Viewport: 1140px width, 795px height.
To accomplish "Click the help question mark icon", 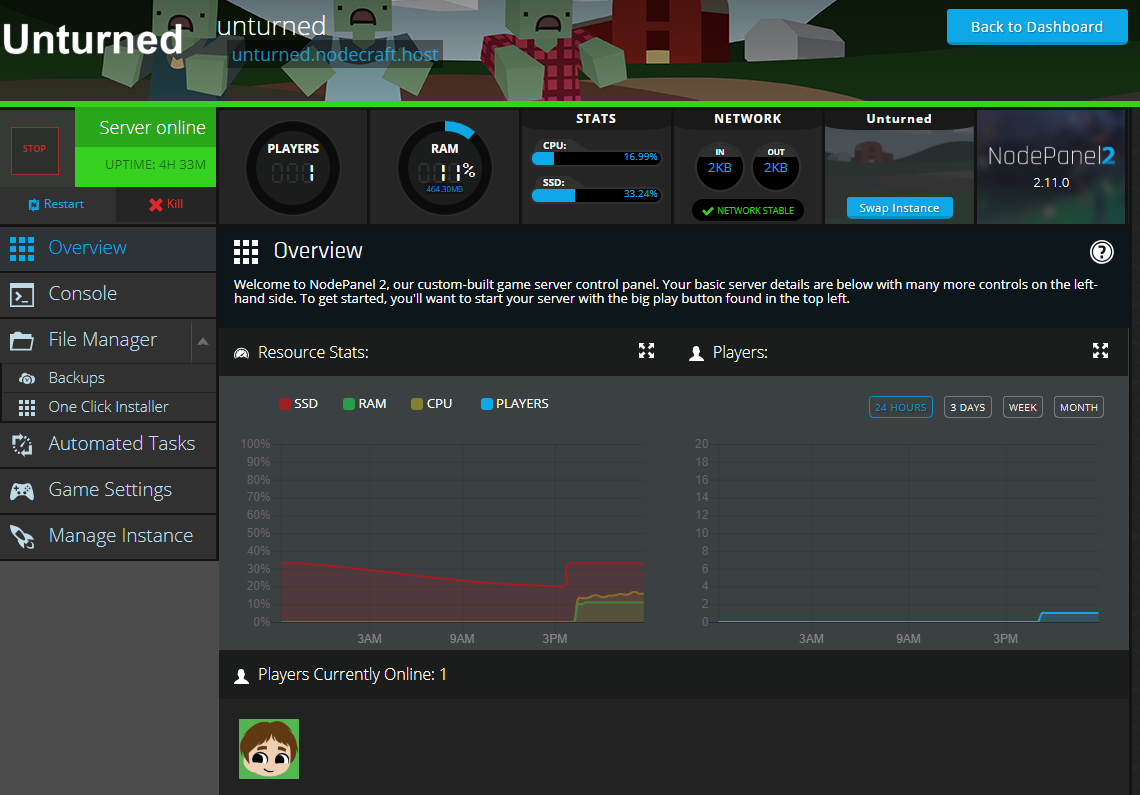I will 1101,251.
